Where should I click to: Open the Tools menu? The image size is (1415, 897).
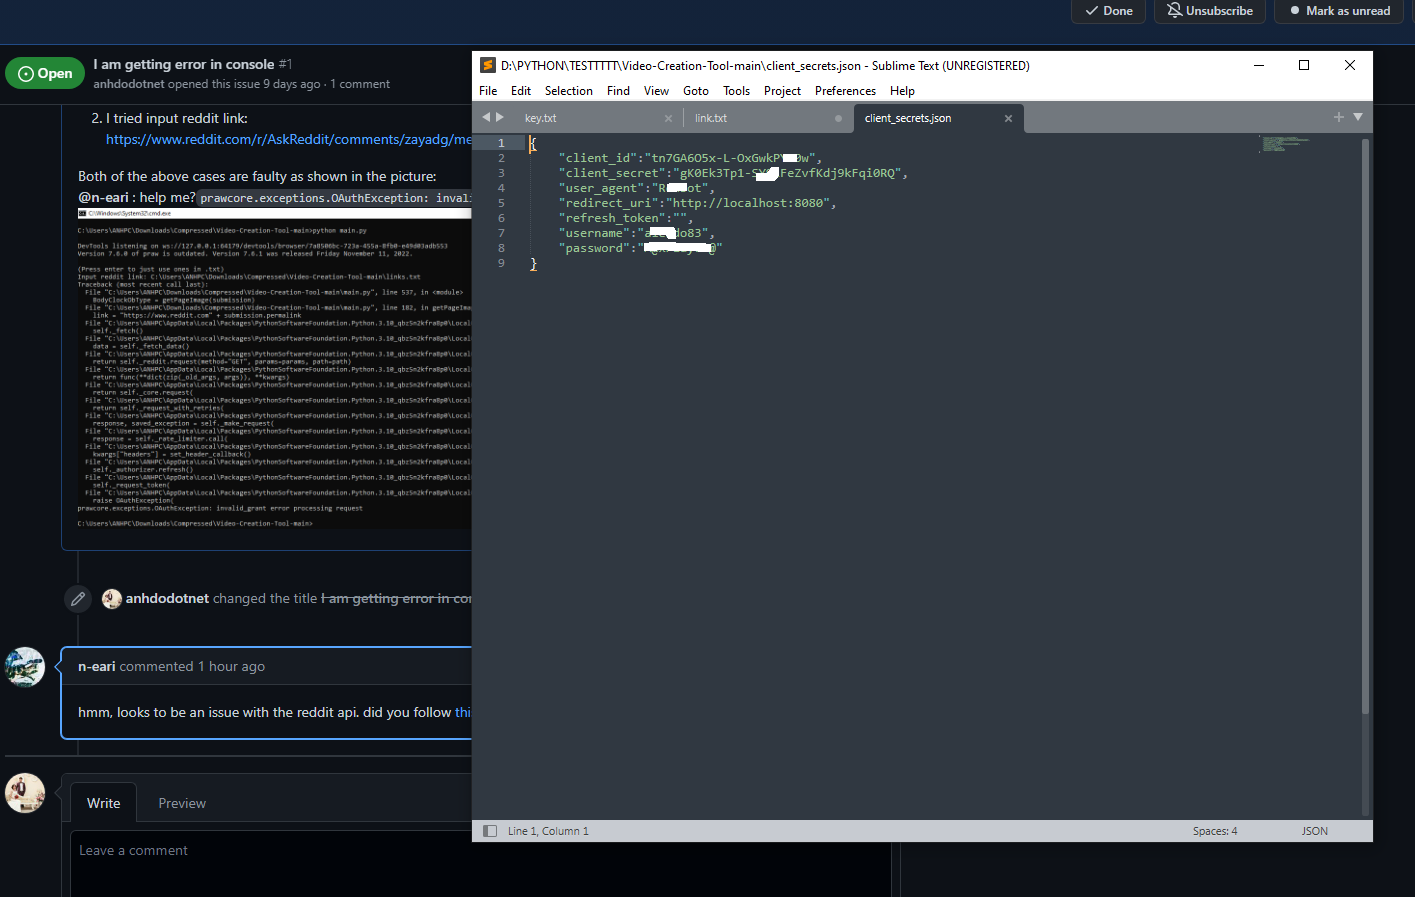tap(737, 91)
